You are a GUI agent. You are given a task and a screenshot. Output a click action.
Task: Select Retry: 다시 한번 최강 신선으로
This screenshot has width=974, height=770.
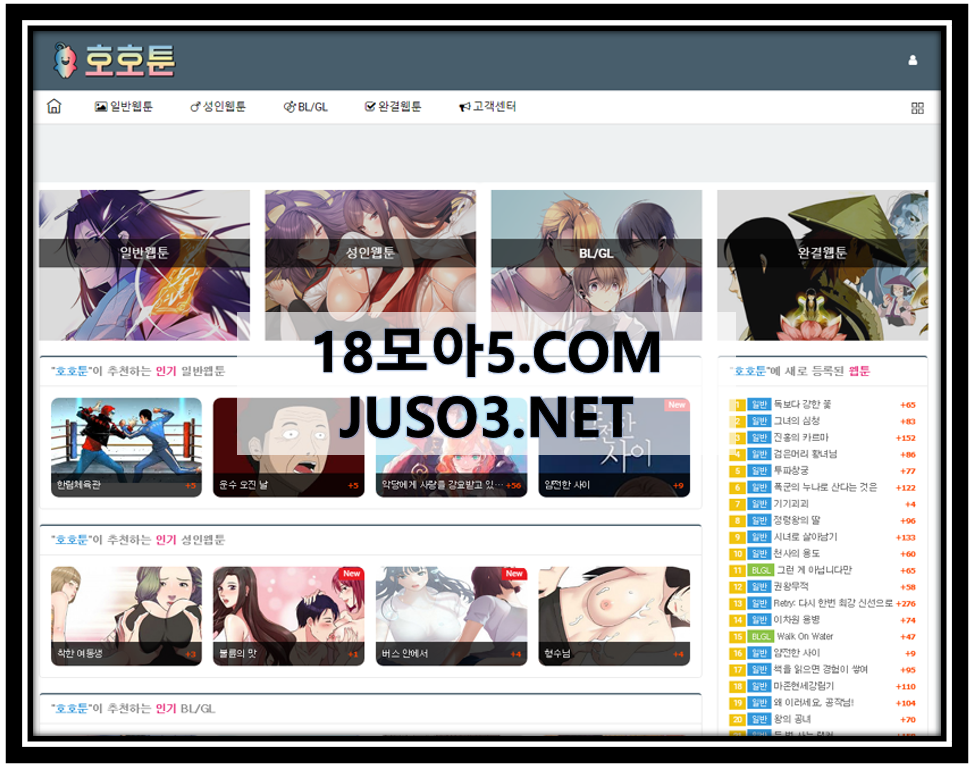[x=833, y=603]
